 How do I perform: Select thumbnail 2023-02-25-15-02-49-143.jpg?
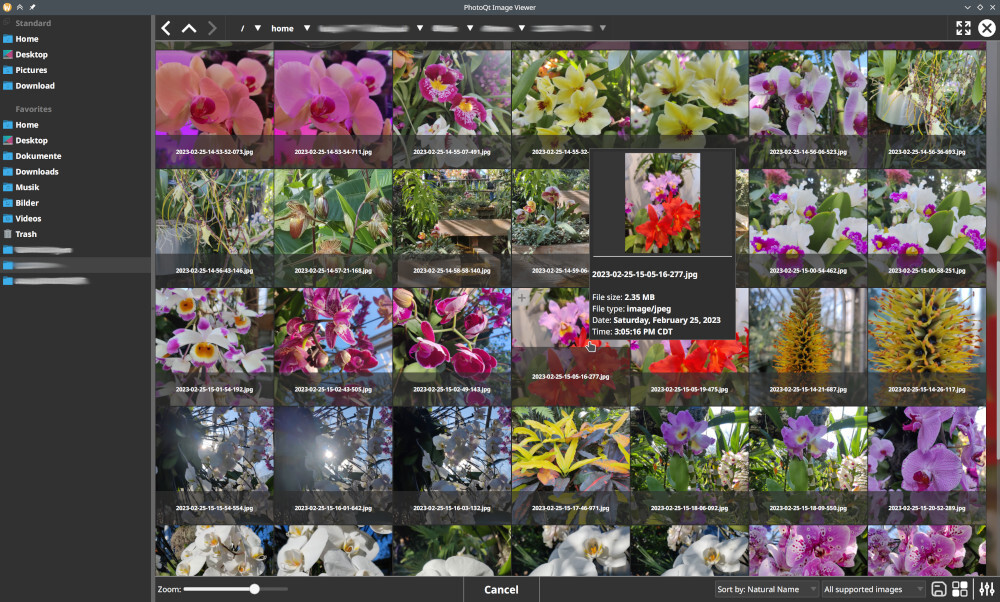coord(452,346)
